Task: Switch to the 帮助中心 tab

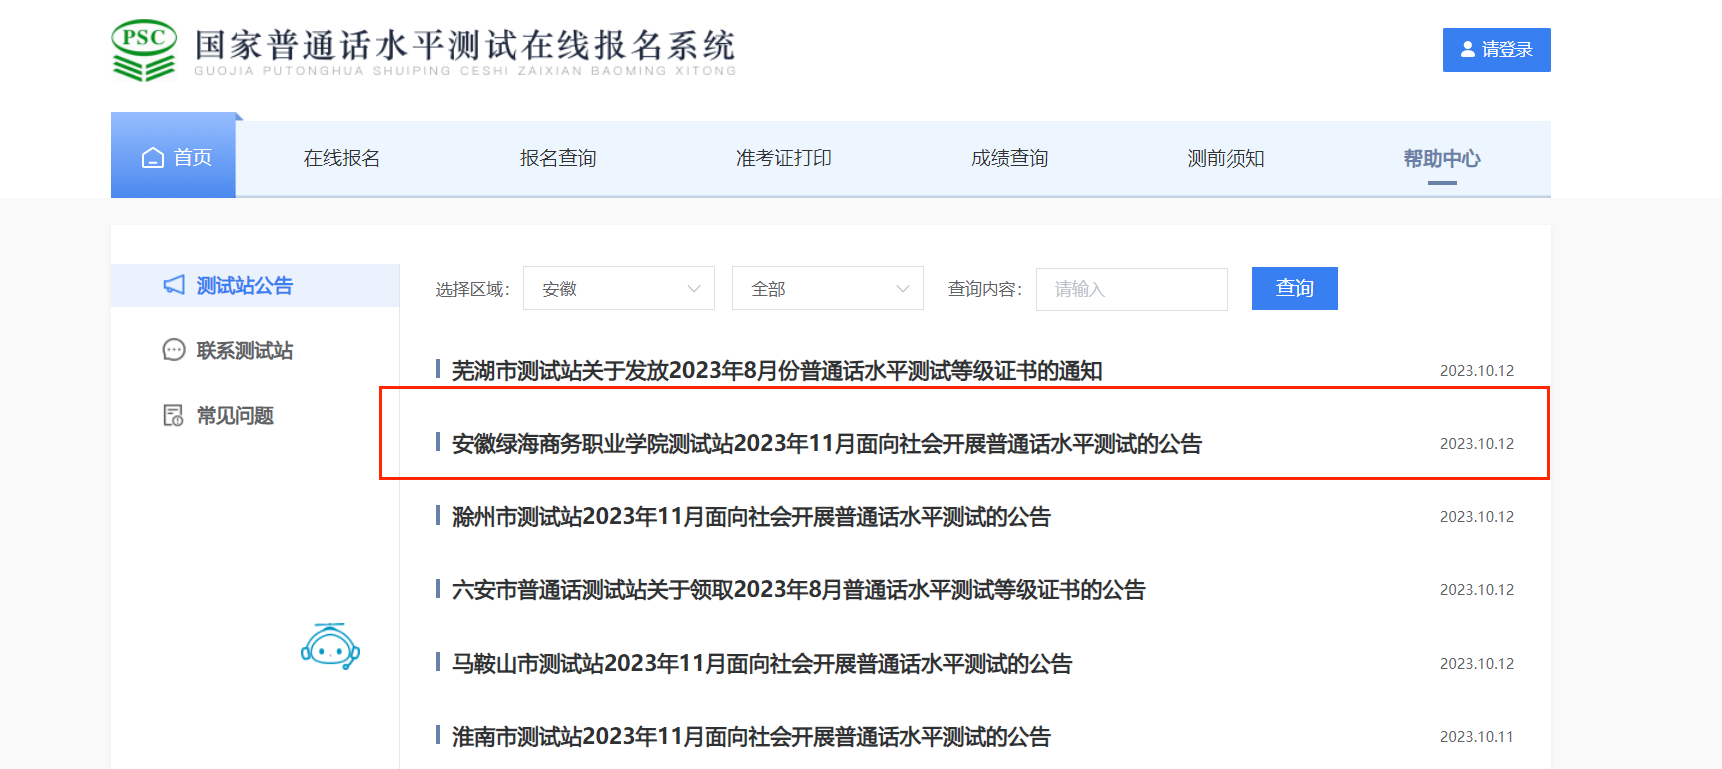Action: tap(1442, 158)
